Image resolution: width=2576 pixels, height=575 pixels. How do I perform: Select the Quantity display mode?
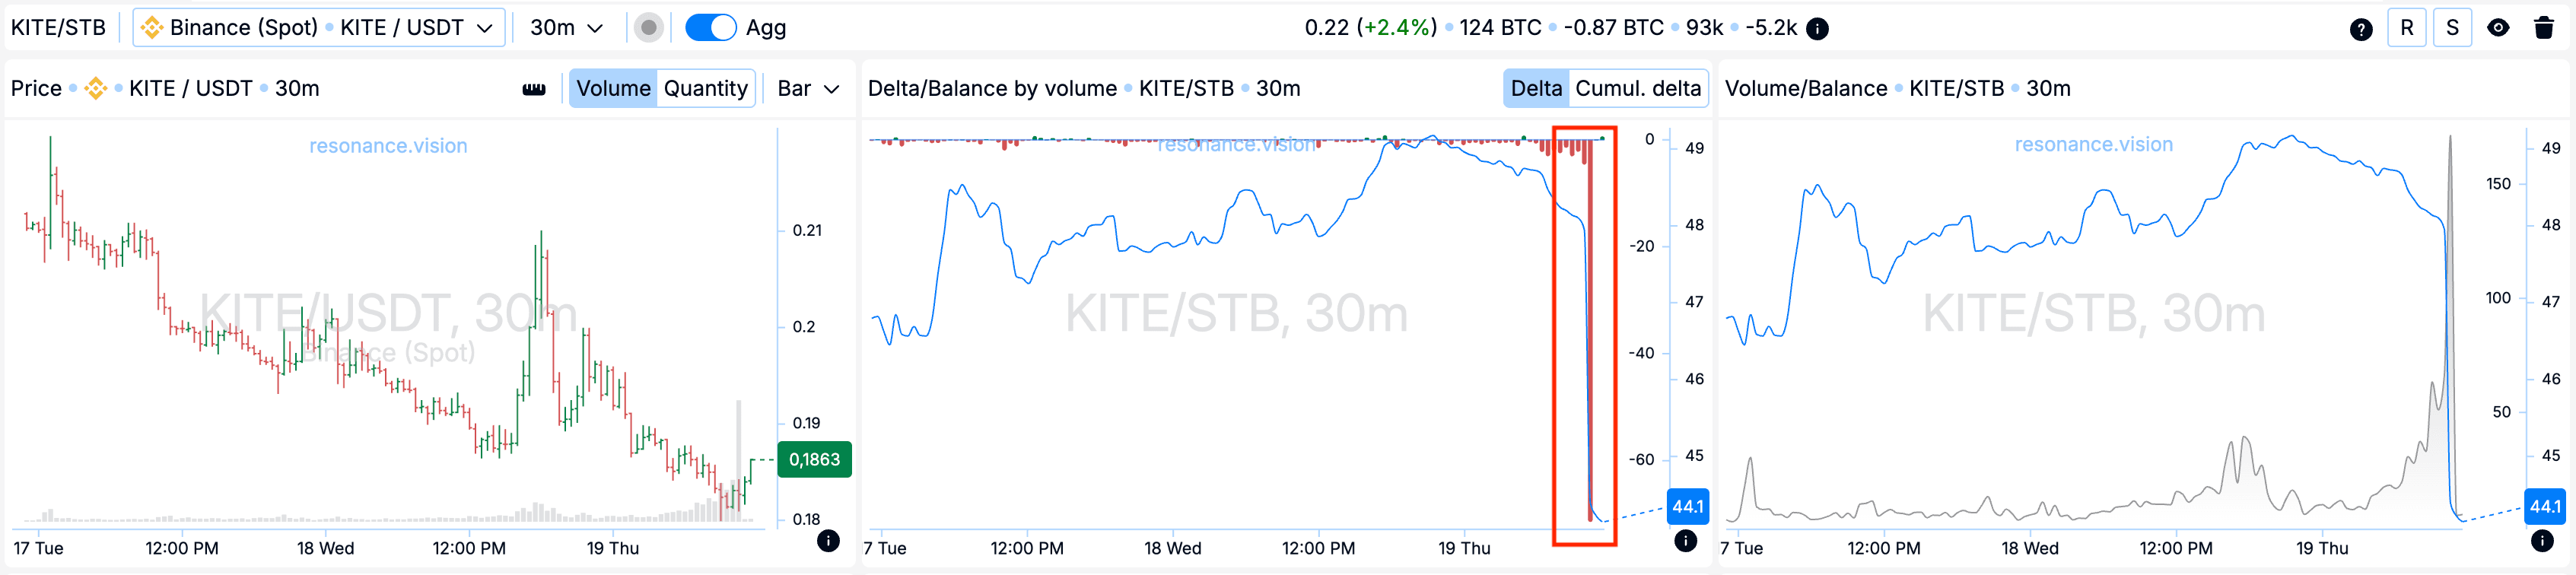pyautogui.click(x=705, y=89)
